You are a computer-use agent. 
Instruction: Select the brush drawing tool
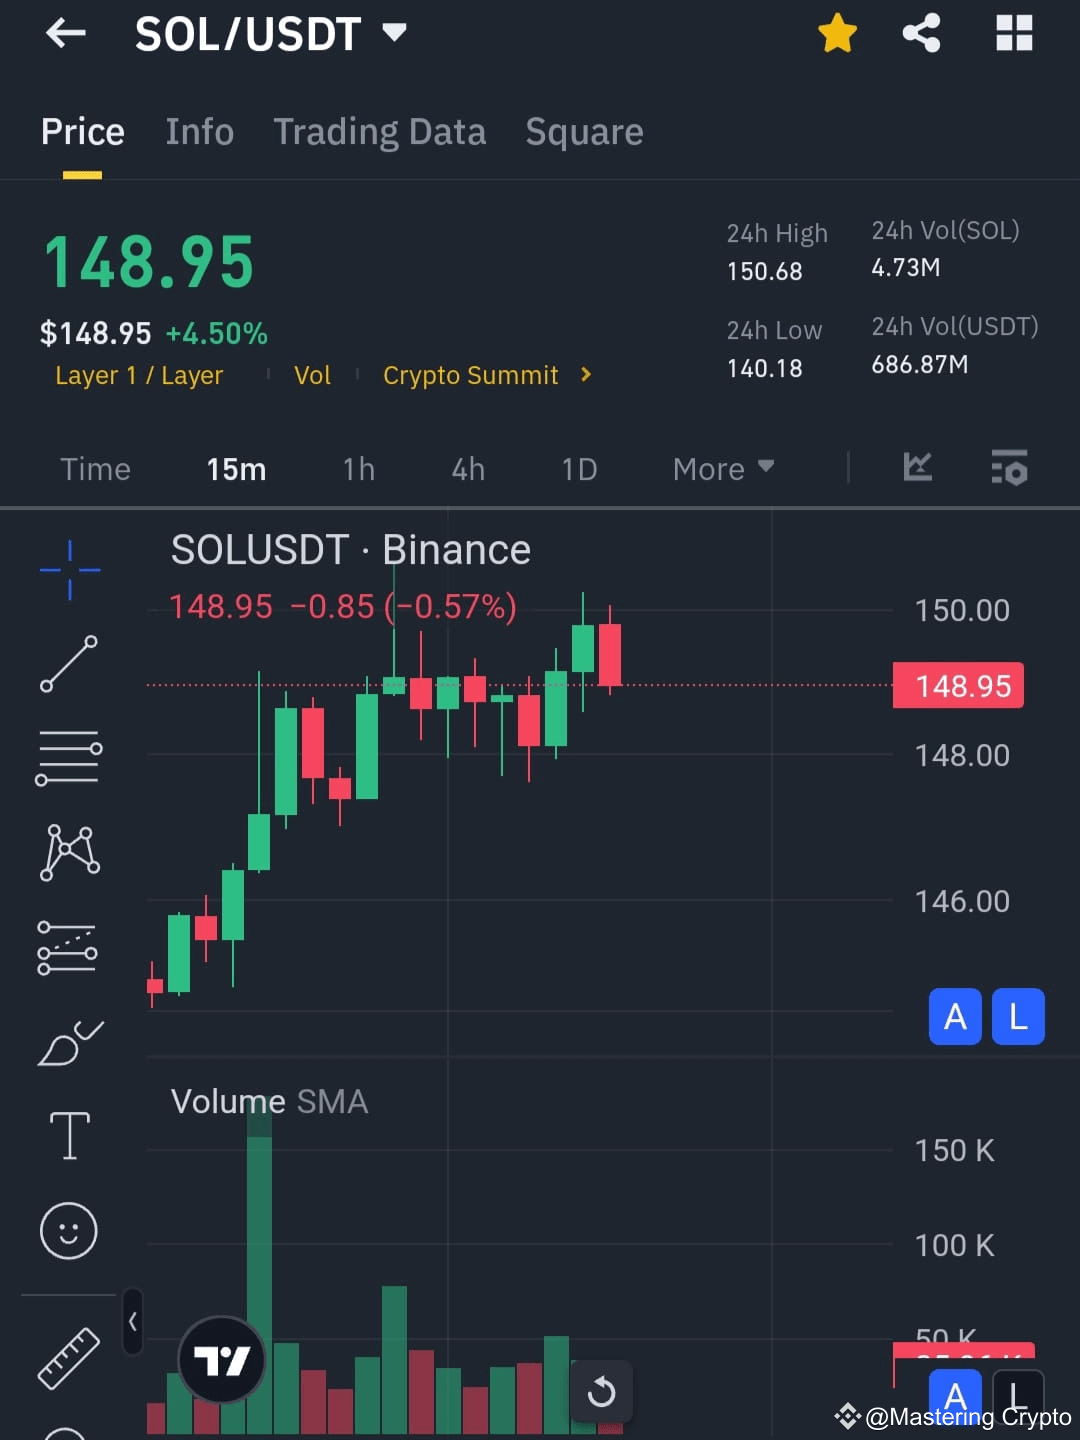click(x=69, y=1040)
